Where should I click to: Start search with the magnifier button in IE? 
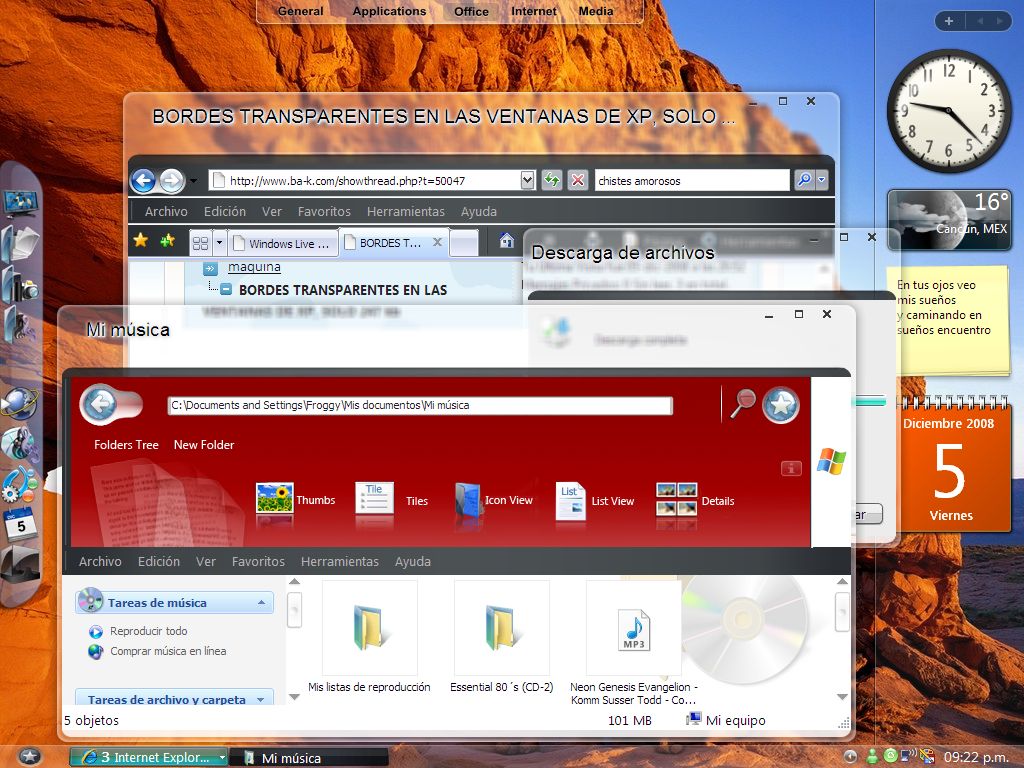[x=805, y=180]
